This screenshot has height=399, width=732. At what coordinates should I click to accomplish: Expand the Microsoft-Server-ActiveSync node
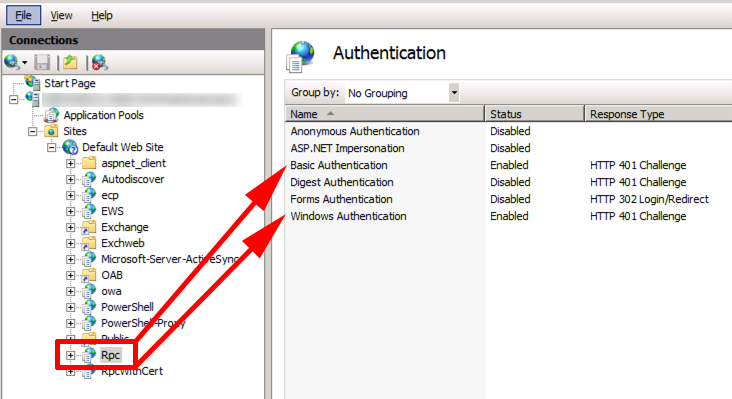pyautogui.click(x=70, y=259)
